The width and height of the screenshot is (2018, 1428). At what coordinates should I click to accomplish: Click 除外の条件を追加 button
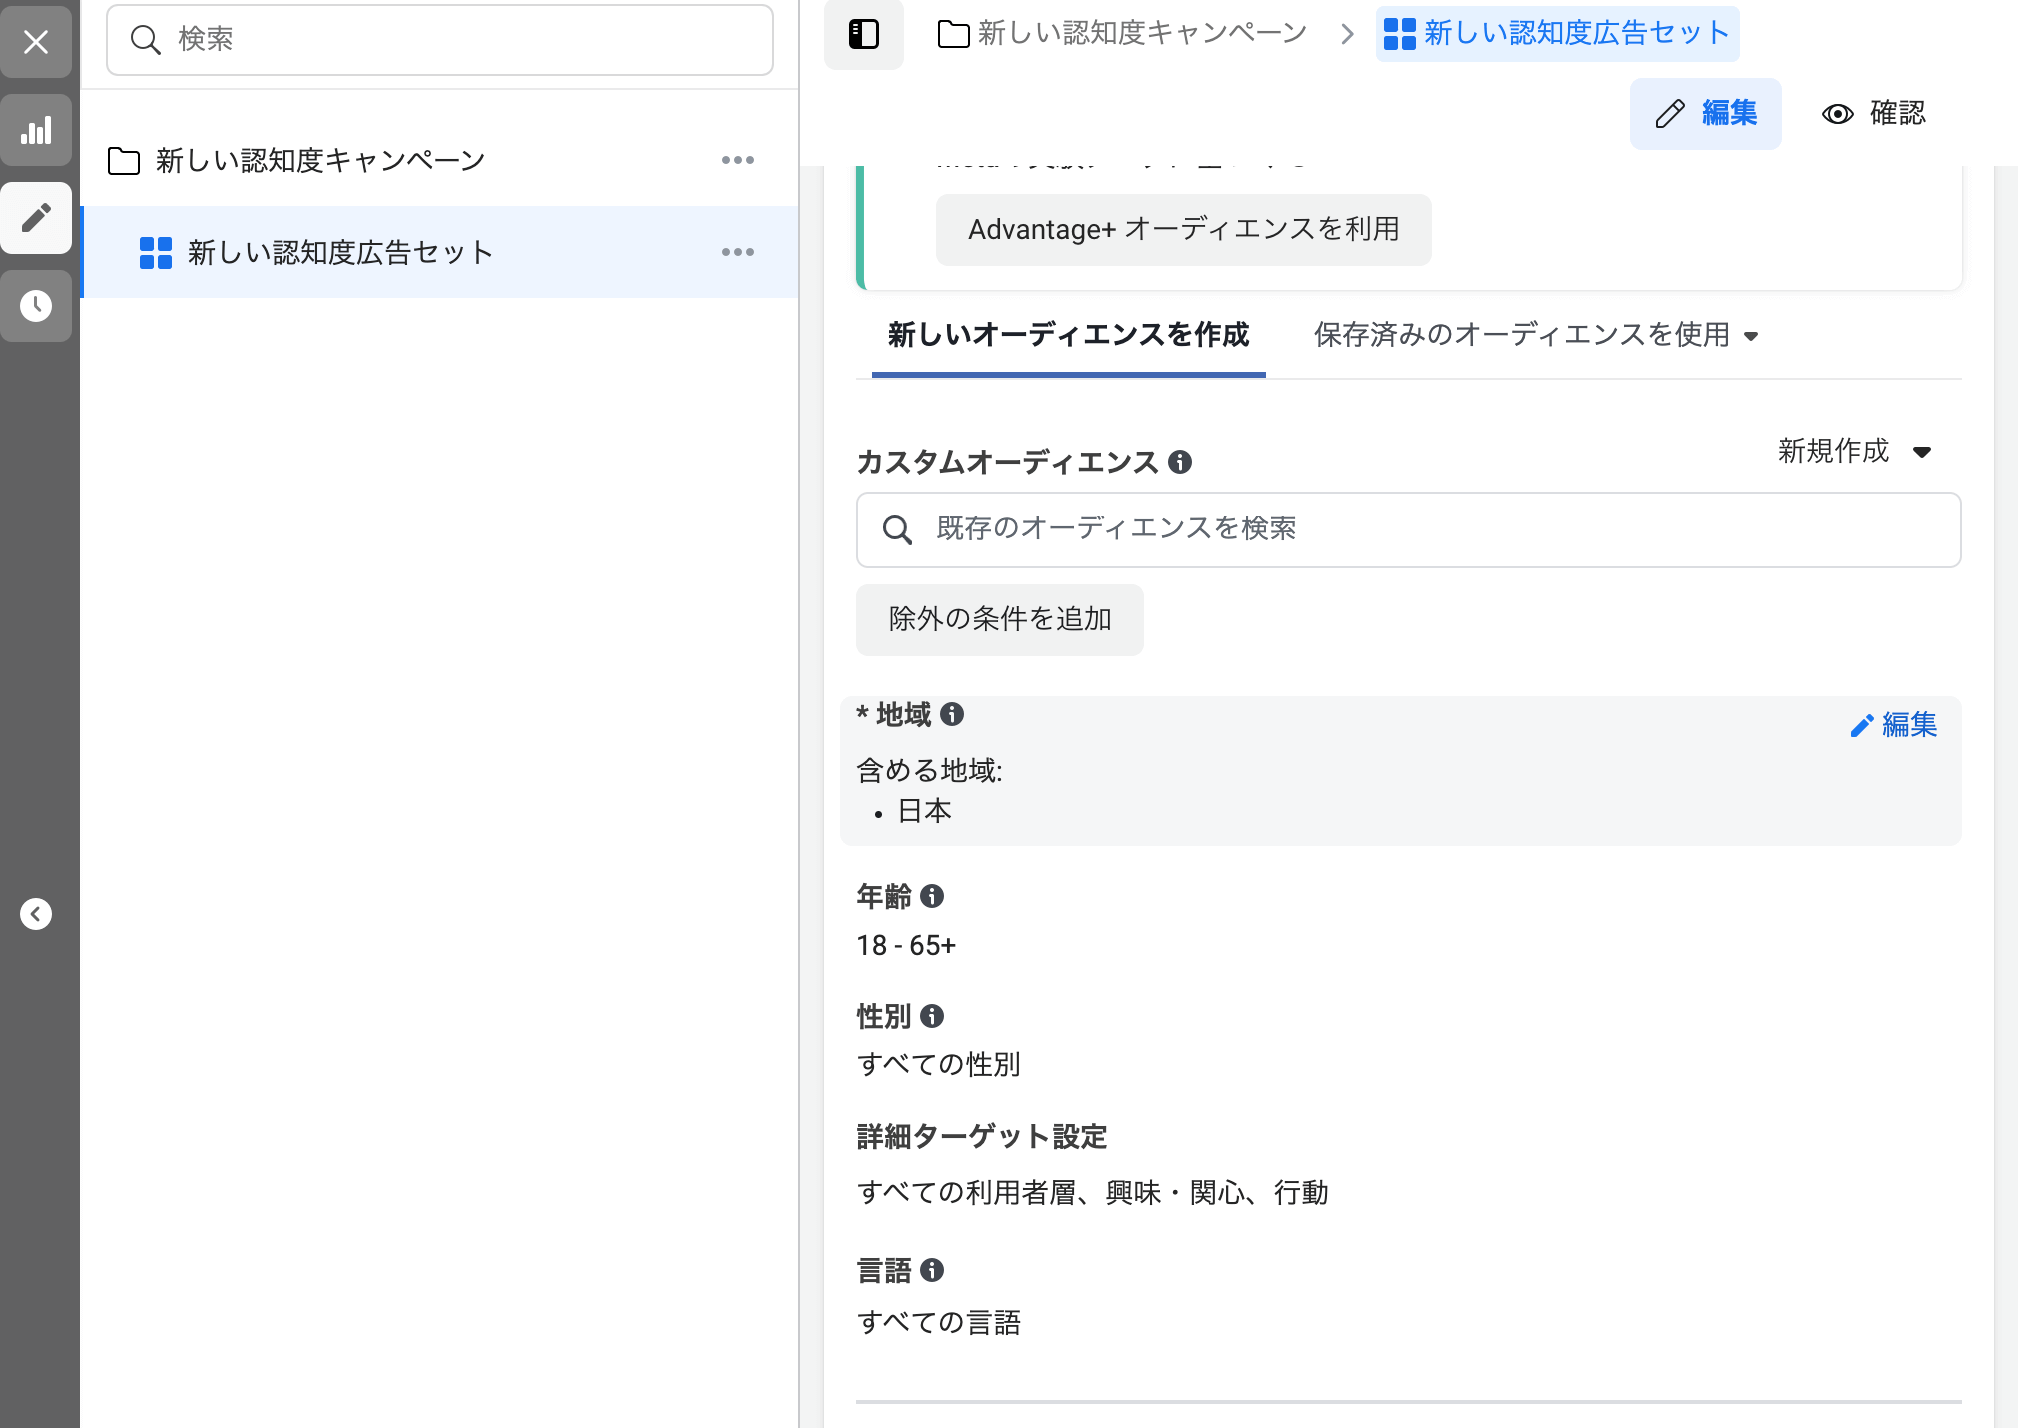1000,620
